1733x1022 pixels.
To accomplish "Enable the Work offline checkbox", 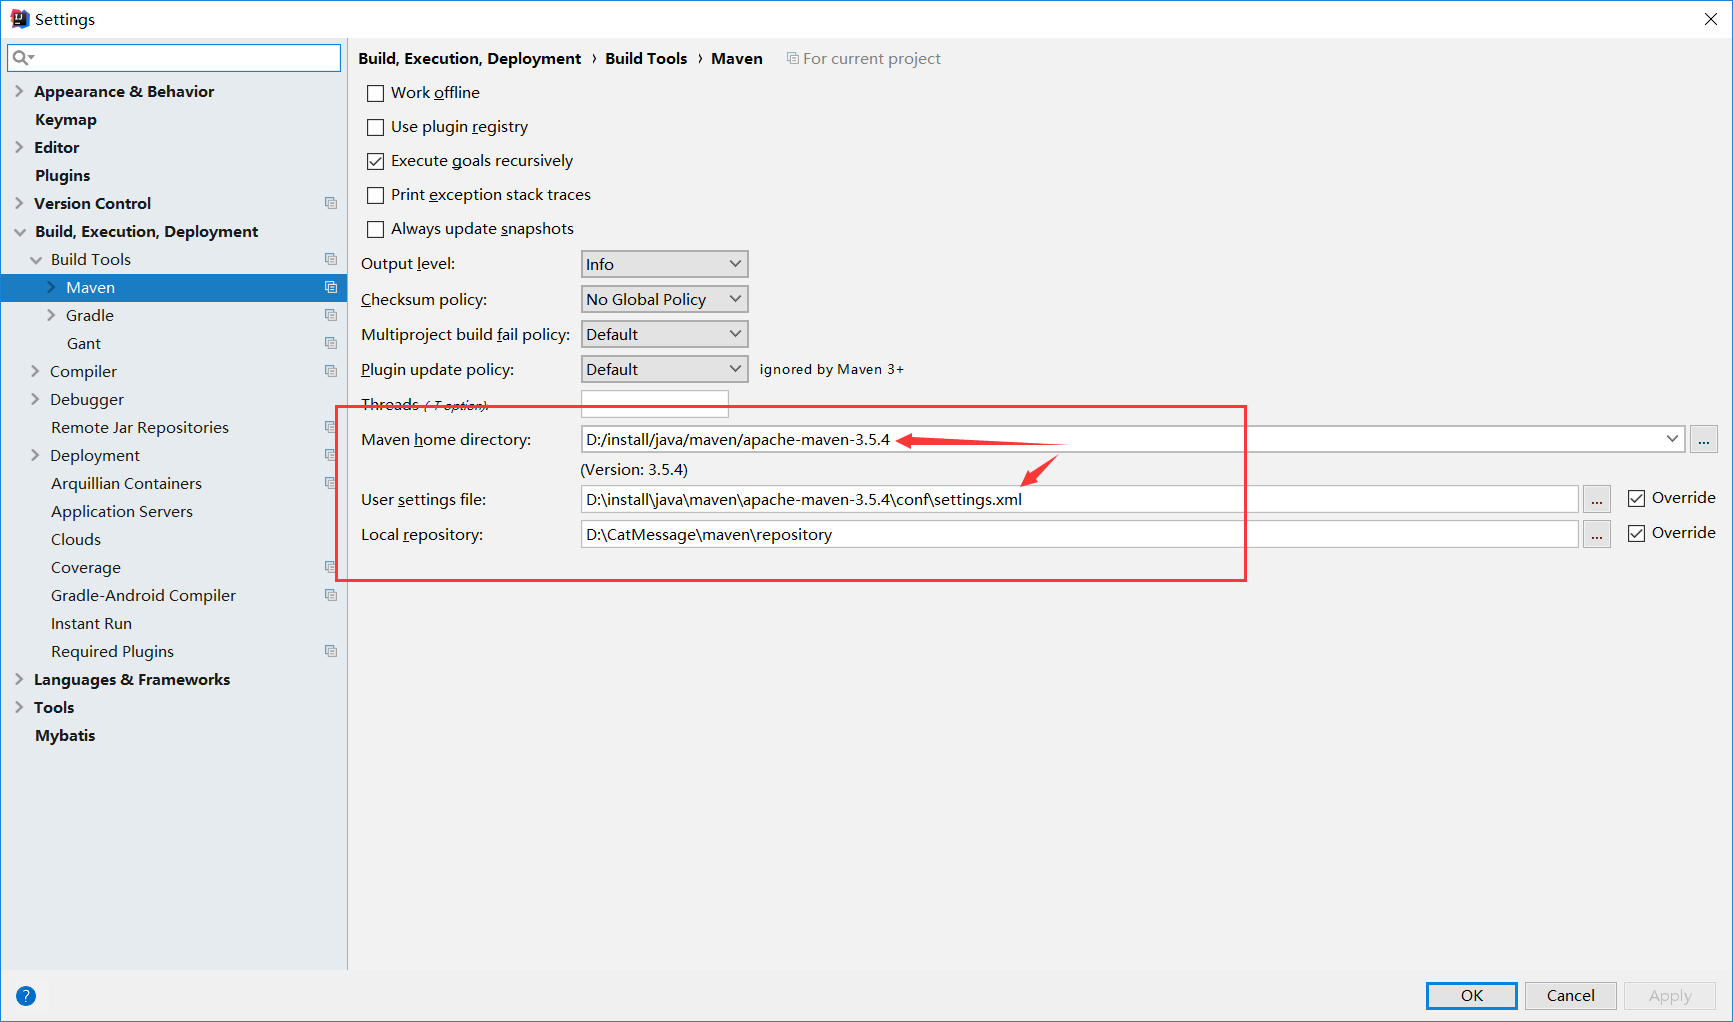I will point(376,93).
